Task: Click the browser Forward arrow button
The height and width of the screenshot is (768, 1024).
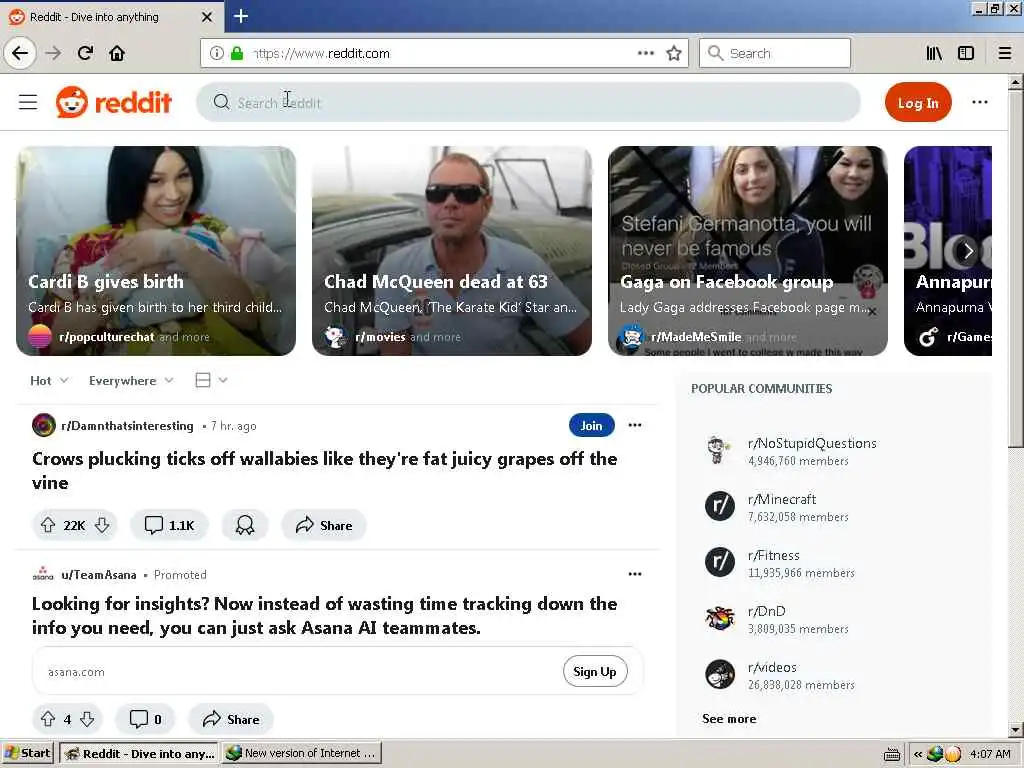Action: 53,53
